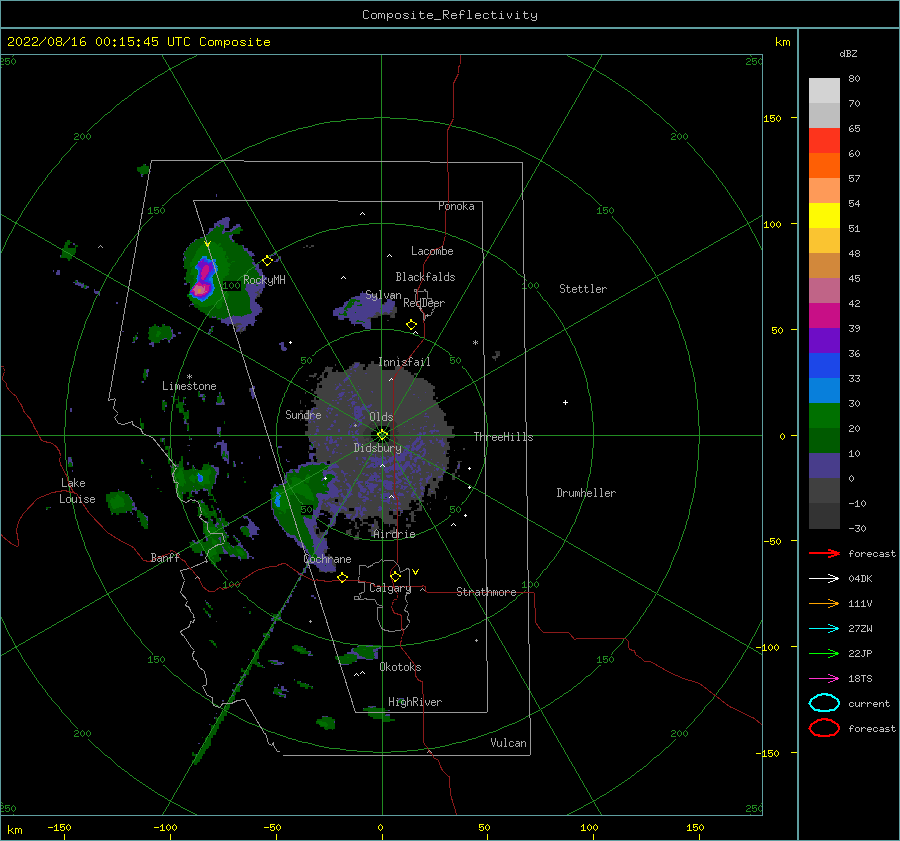Screen dimensions: 900x841
Task: Click the Drumheller label
Action: (x=586, y=493)
